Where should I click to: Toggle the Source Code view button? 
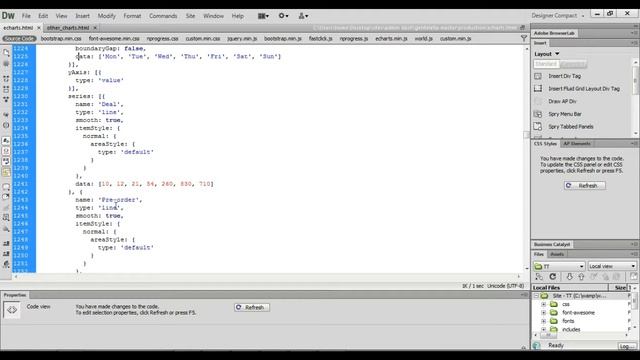19,38
